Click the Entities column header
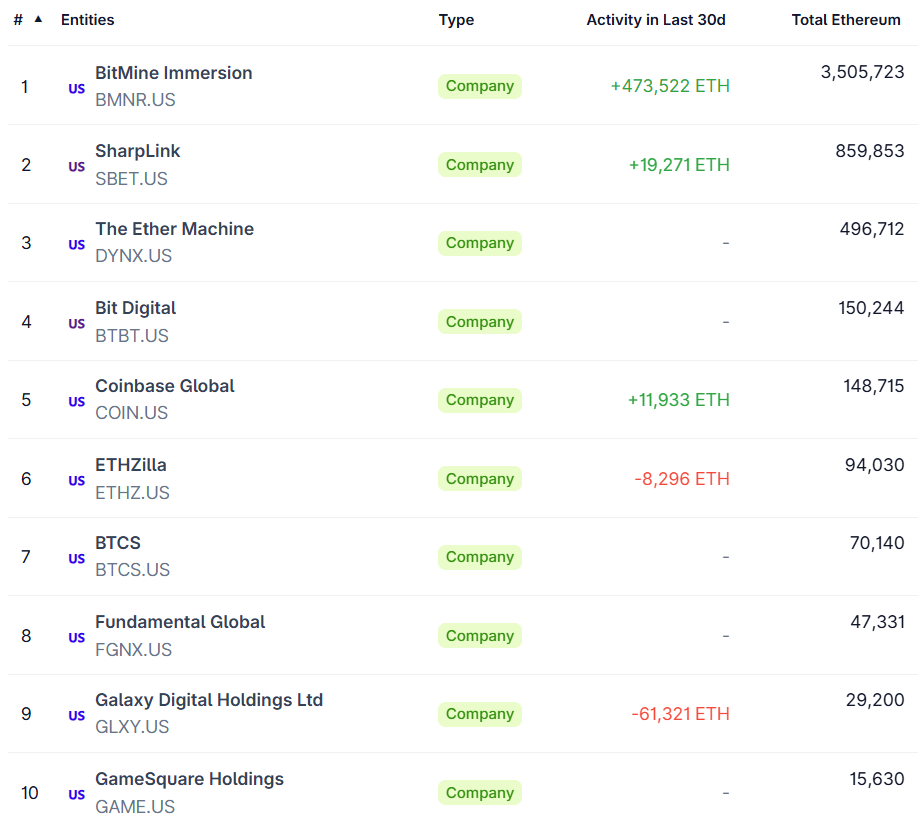918x818 pixels. 88,19
